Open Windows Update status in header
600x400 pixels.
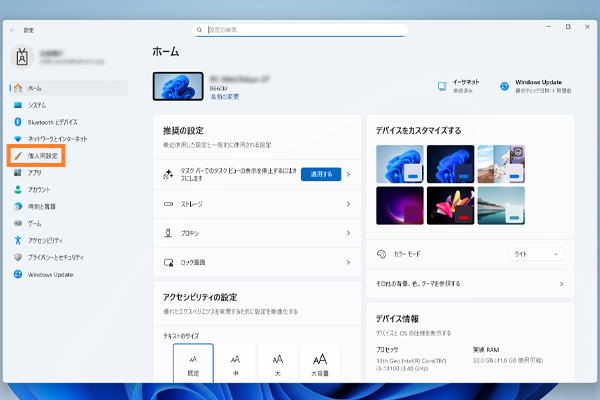[543, 86]
